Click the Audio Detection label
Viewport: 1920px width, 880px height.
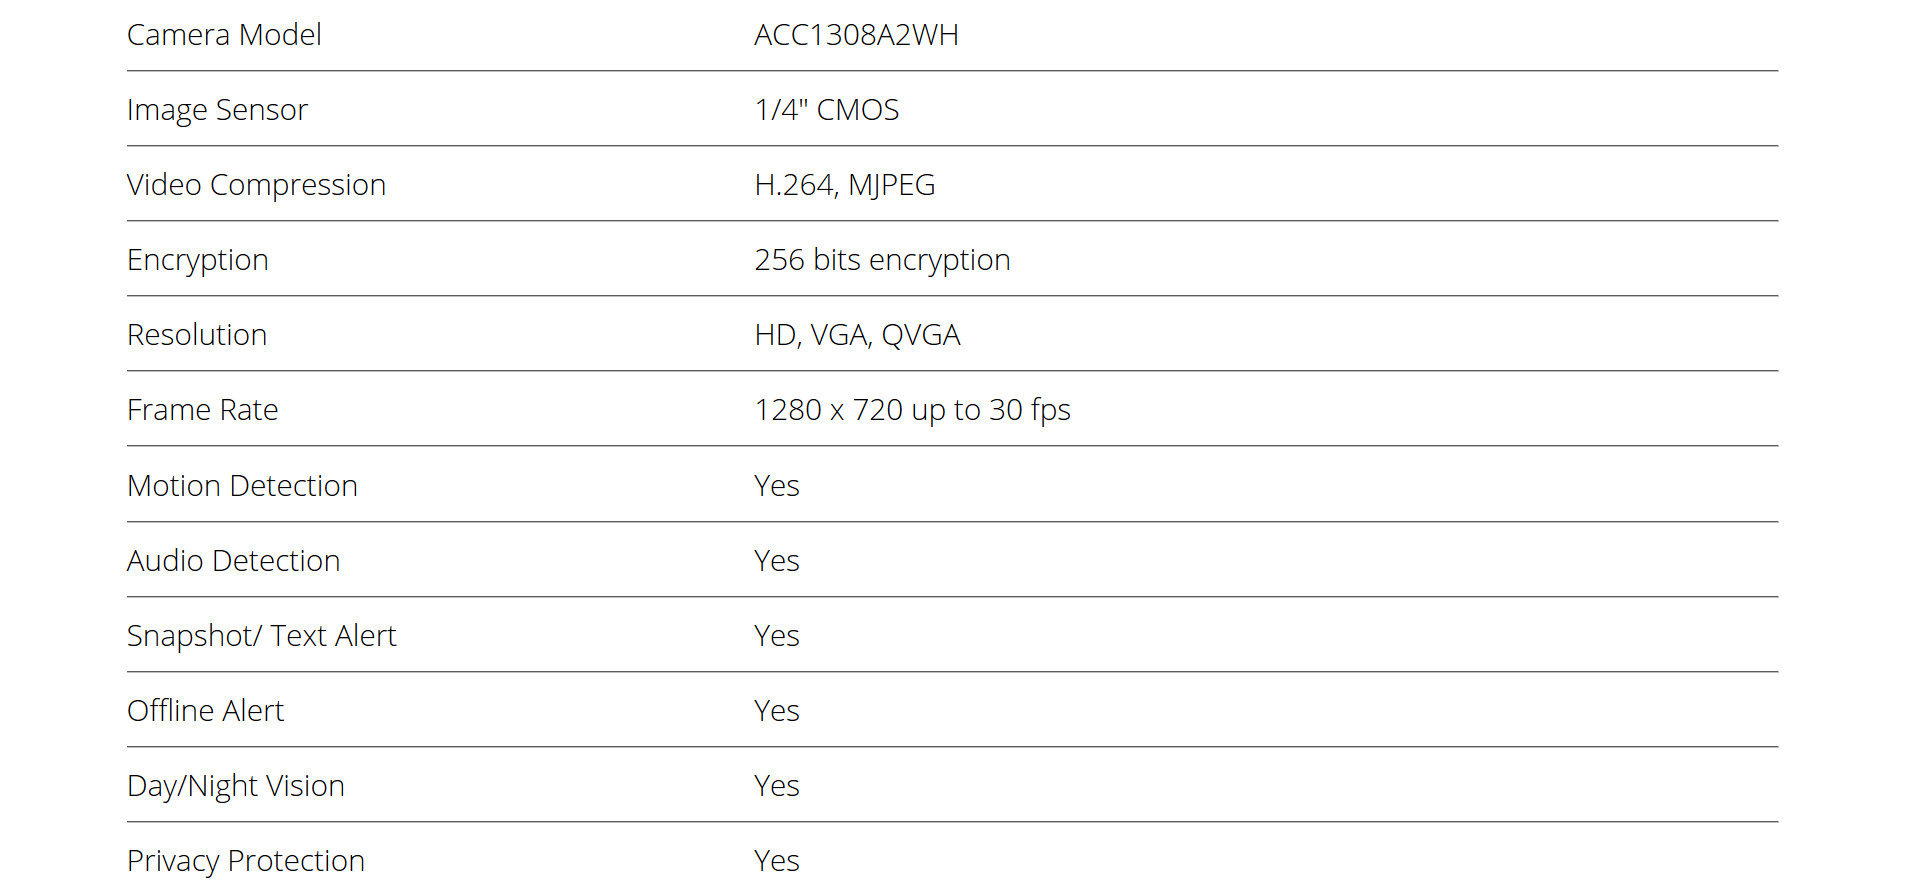point(233,561)
